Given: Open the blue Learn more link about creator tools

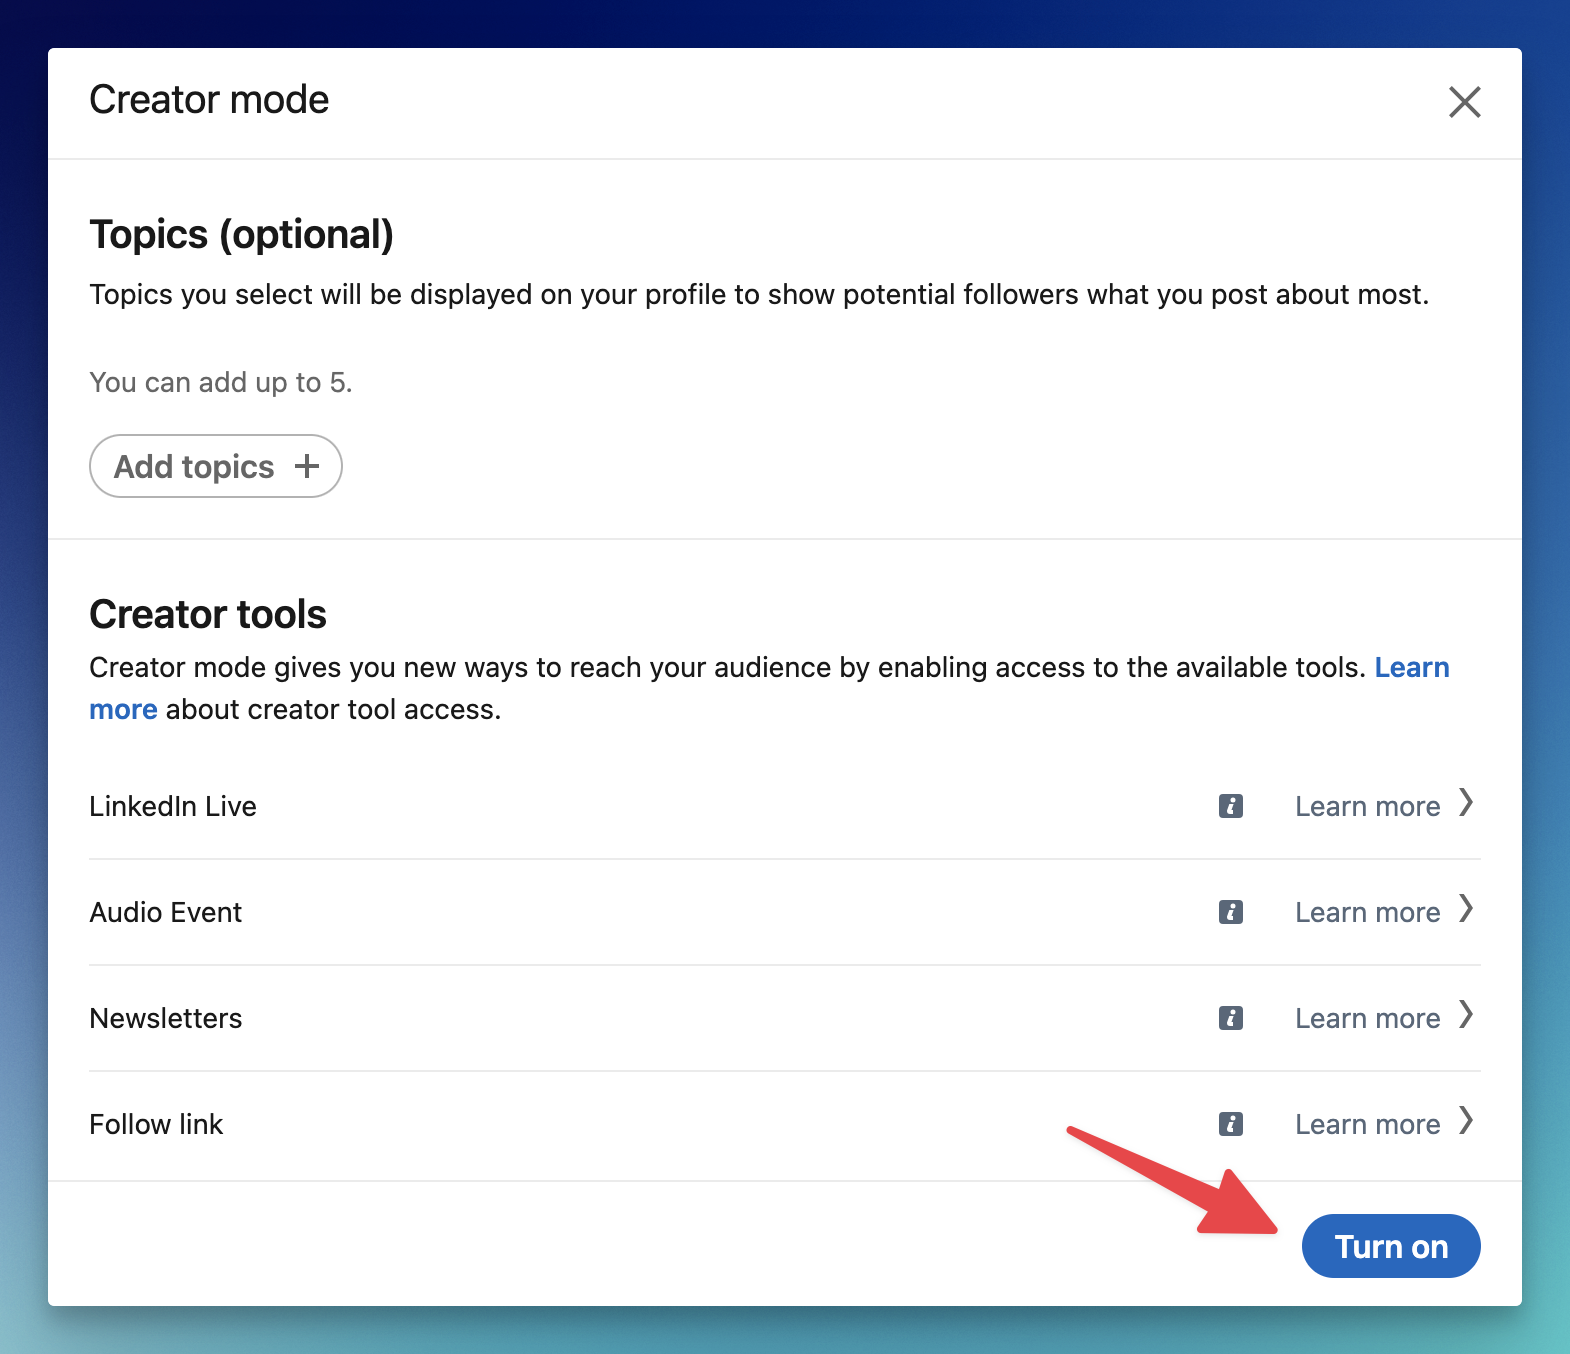Looking at the screenshot, I should (1412, 667).
